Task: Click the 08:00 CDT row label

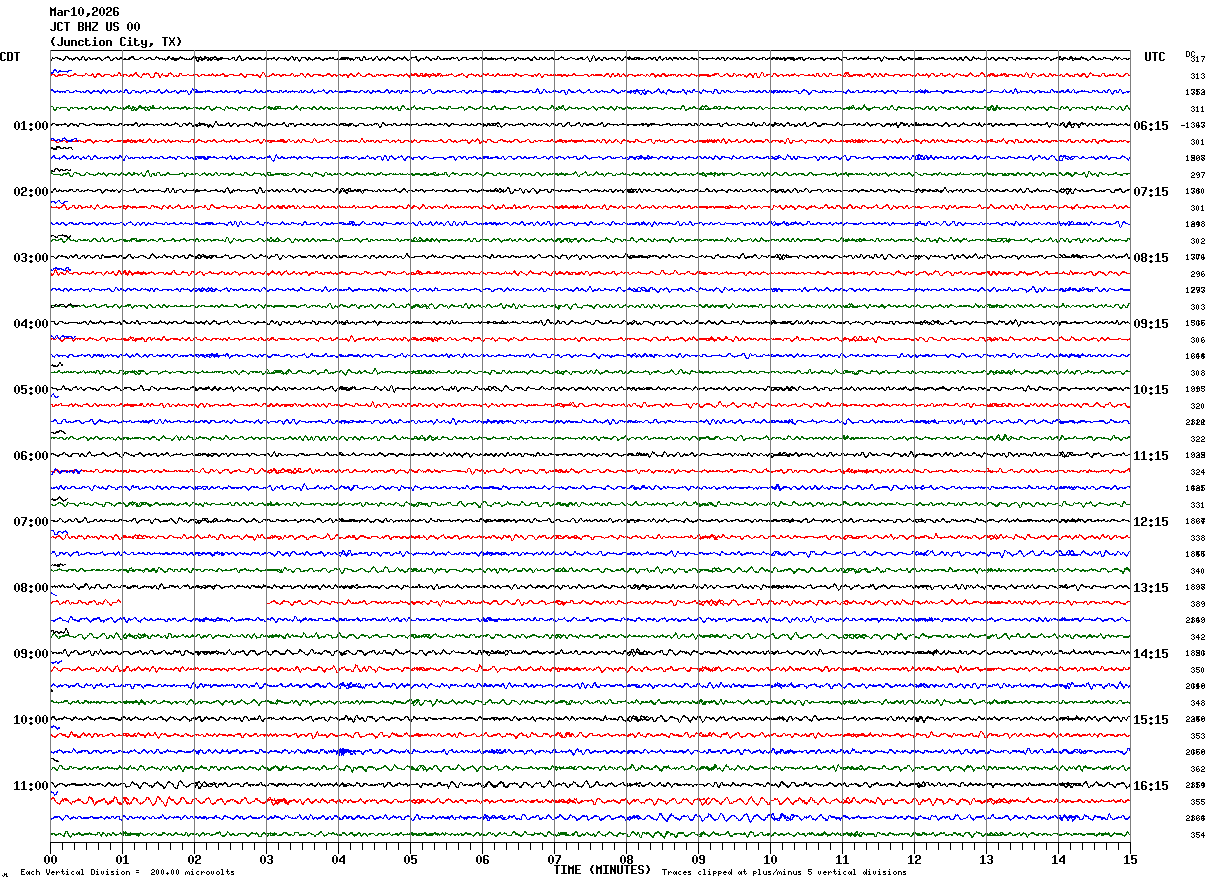Action: pos(30,588)
